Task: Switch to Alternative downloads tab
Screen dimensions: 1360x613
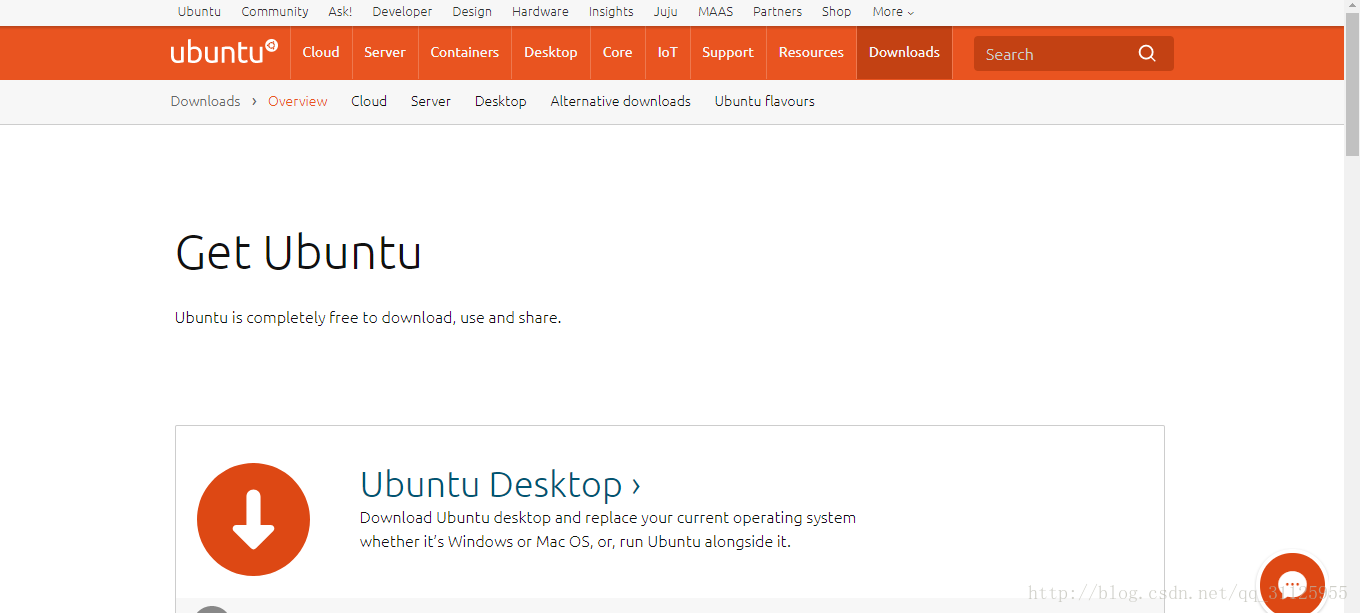Action: [620, 101]
